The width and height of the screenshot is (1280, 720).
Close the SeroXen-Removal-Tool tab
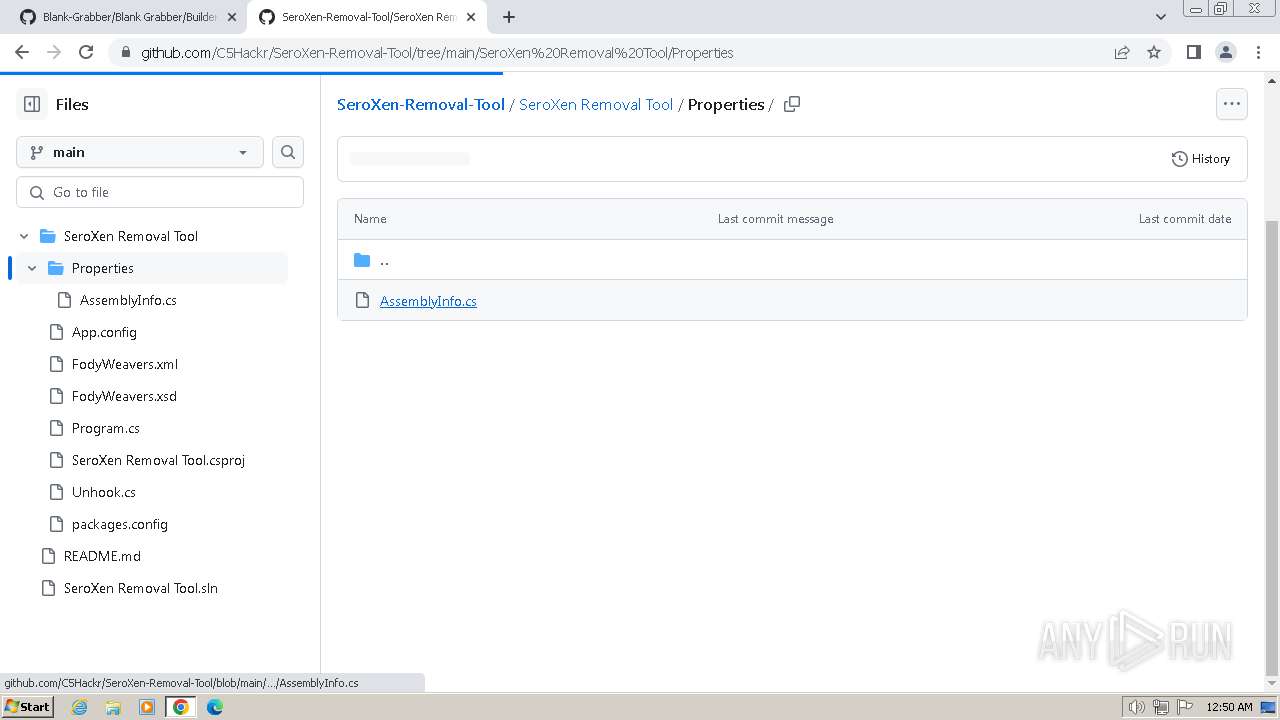point(471,17)
